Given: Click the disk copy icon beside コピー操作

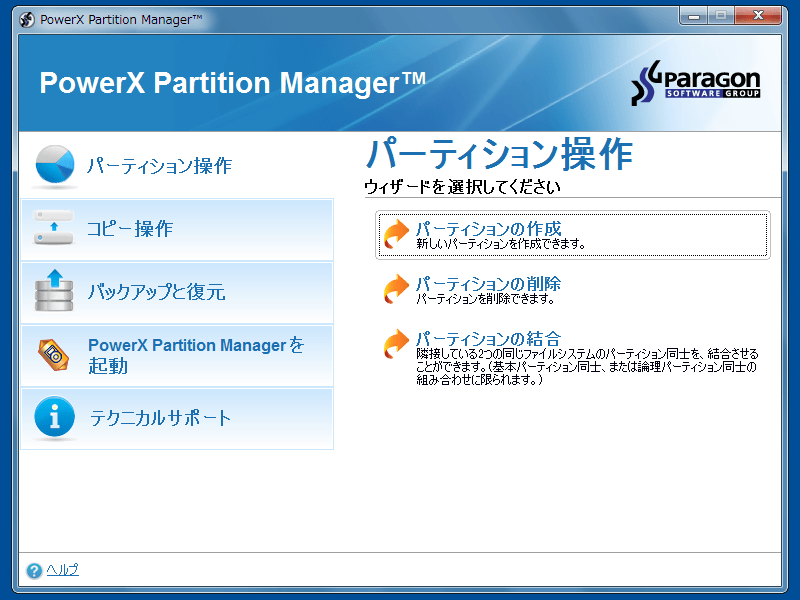Looking at the screenshot, I should pos(54,228).
